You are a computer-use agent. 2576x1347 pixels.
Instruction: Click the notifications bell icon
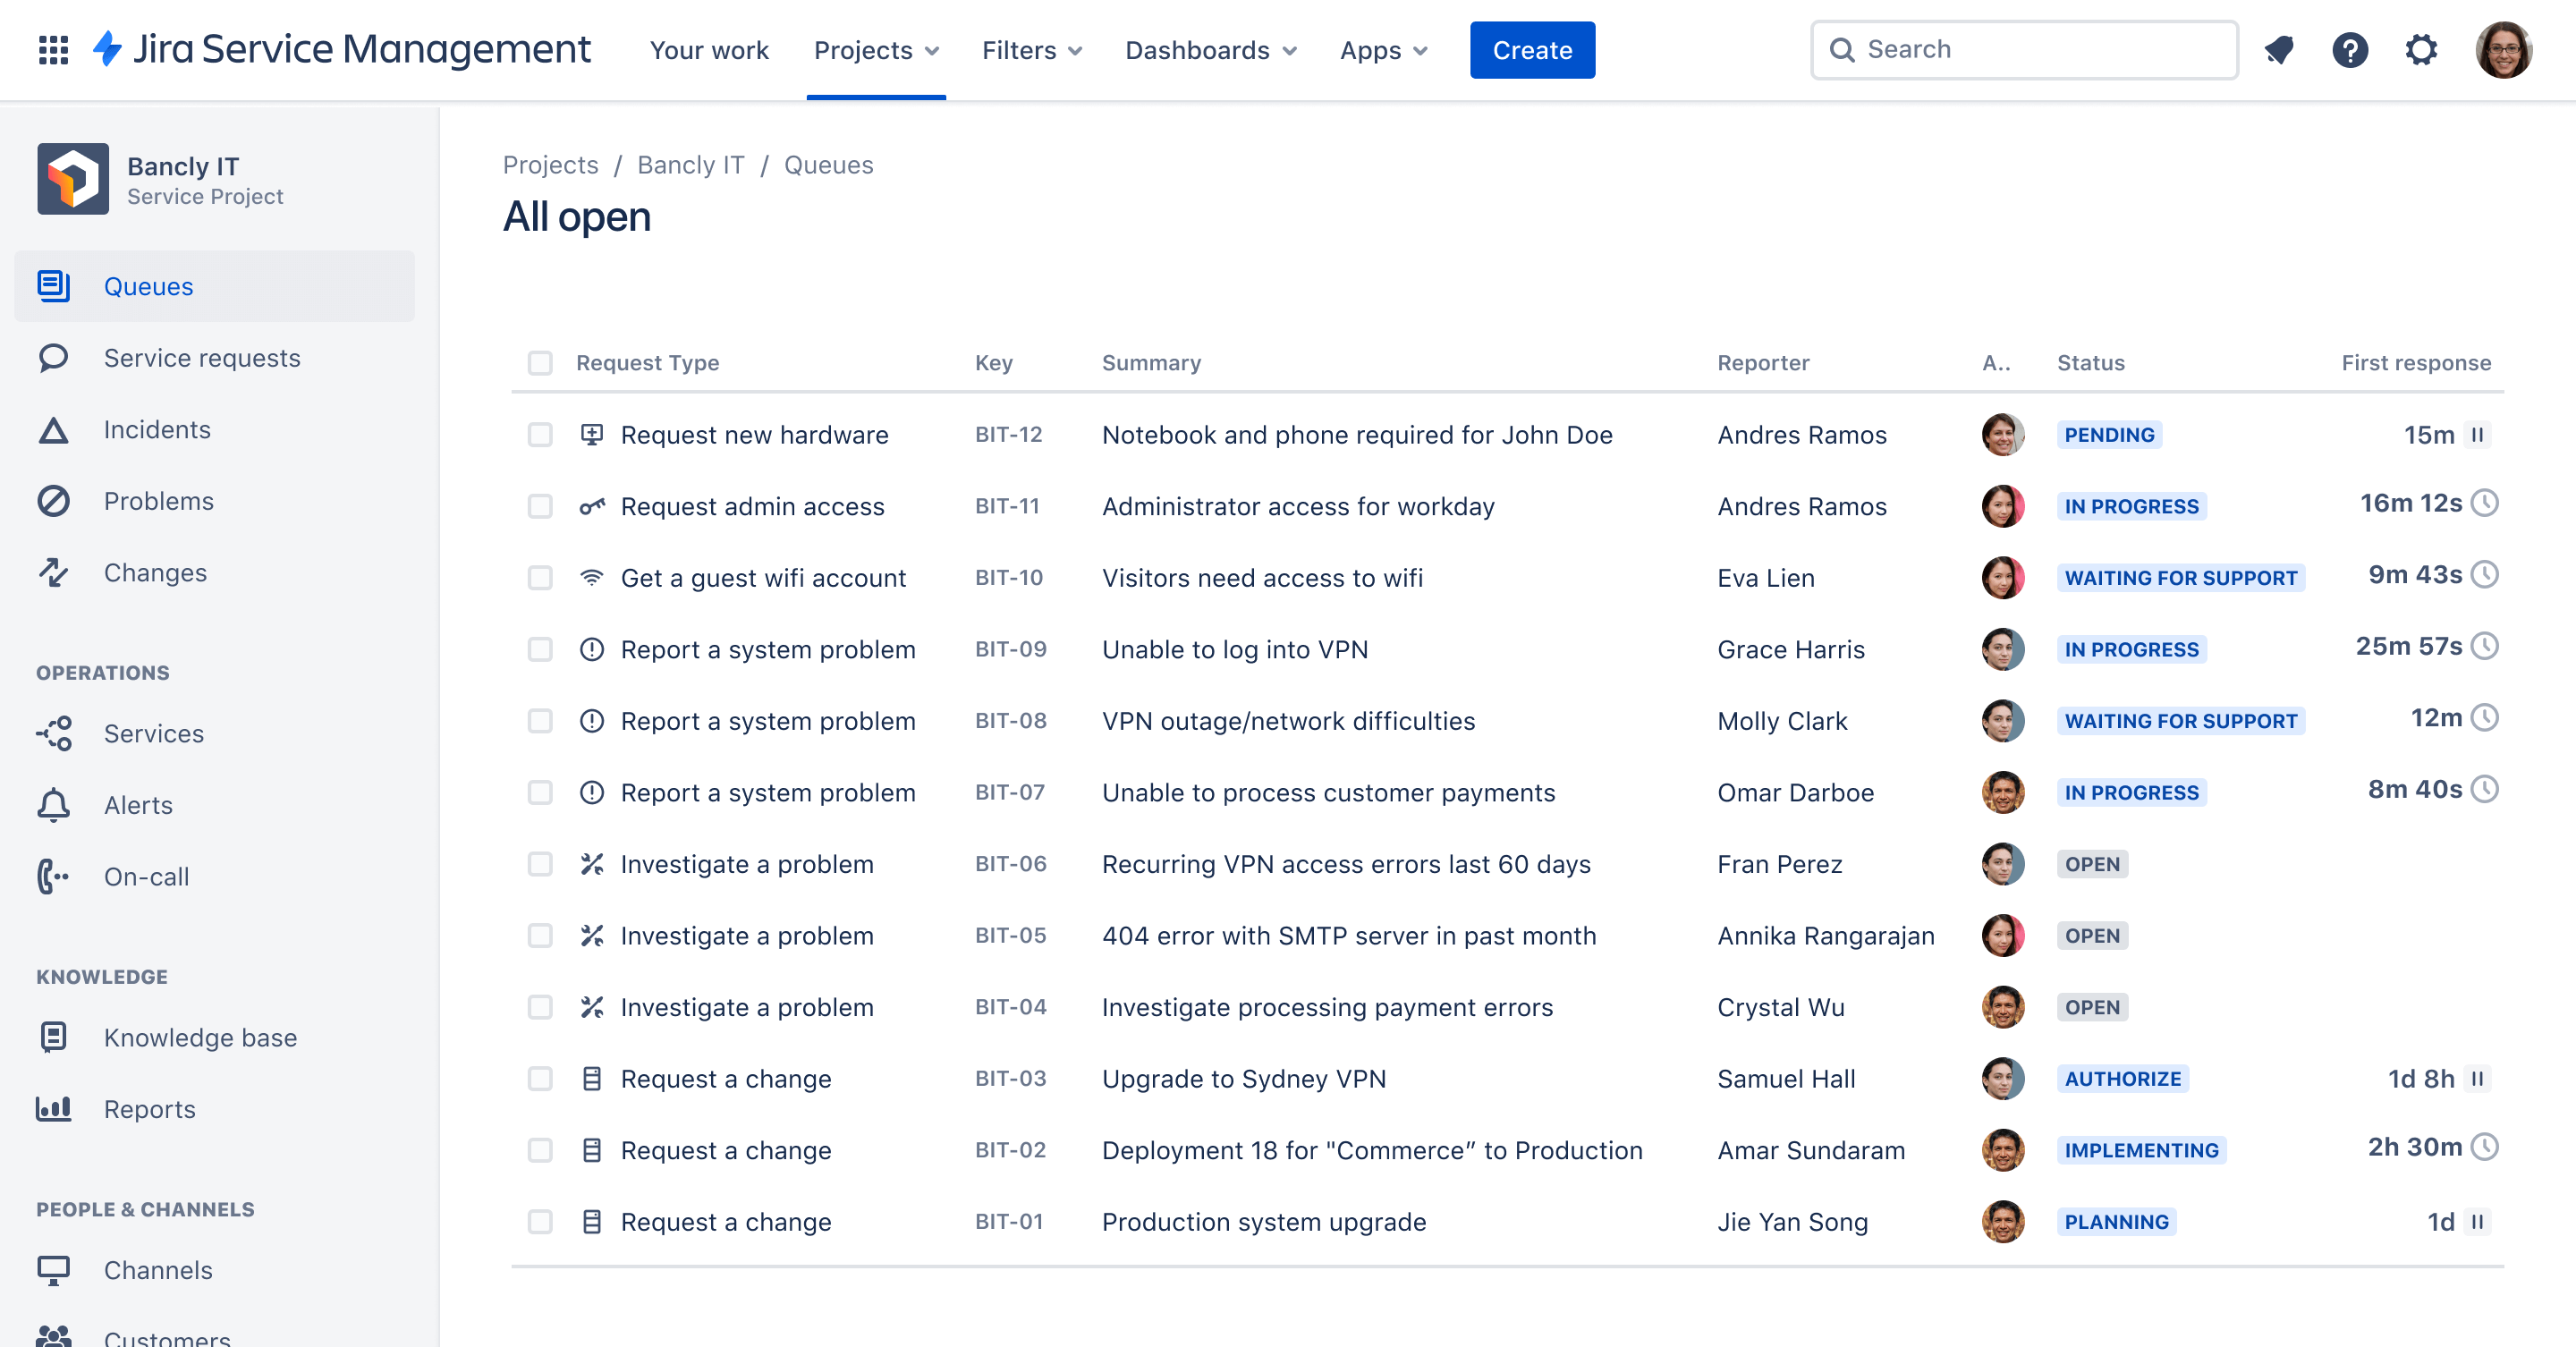point(2280,49)
